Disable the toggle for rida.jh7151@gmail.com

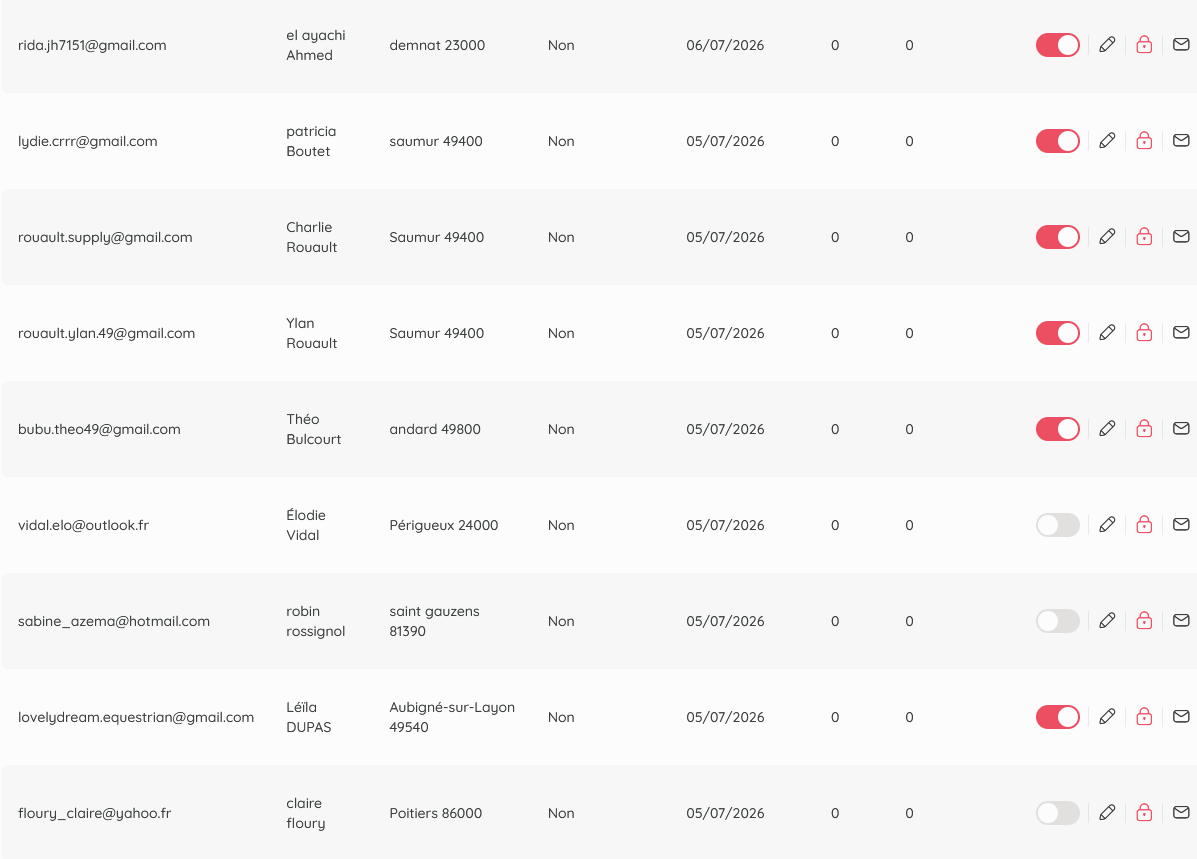(1057, 45)
